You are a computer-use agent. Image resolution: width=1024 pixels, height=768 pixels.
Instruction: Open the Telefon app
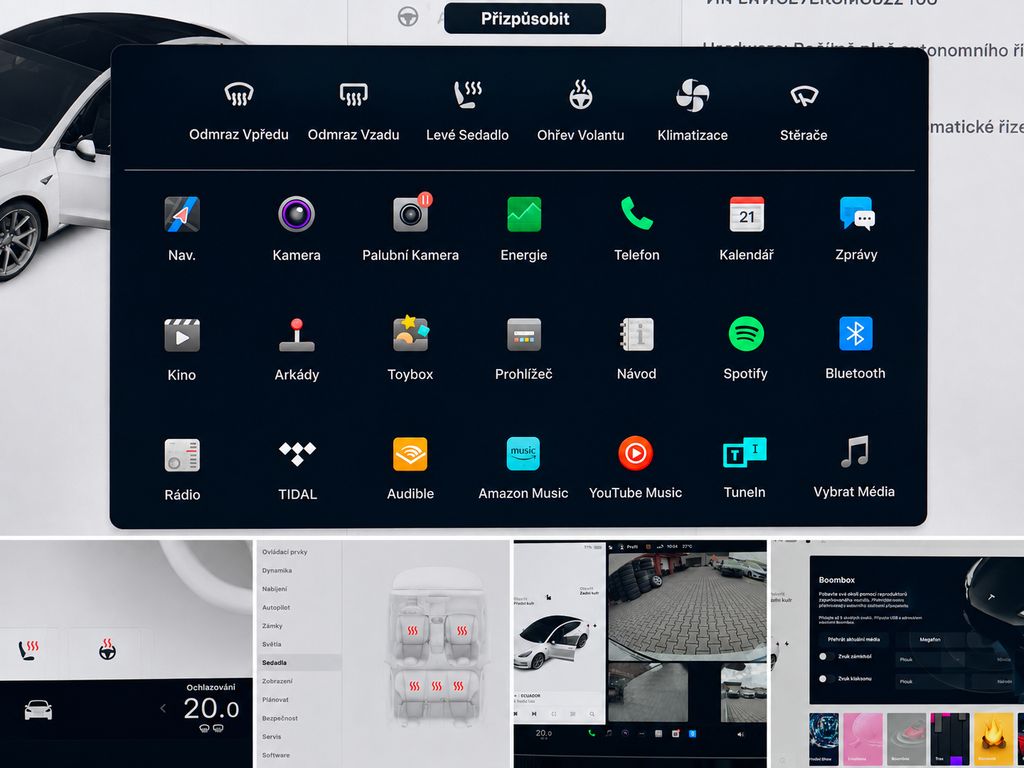(x=637, y=229)
